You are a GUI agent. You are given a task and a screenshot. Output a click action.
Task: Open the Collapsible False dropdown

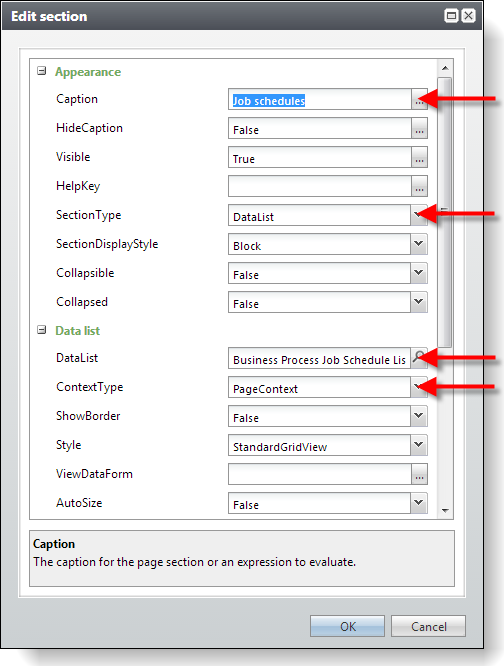[x=419, y=273]
